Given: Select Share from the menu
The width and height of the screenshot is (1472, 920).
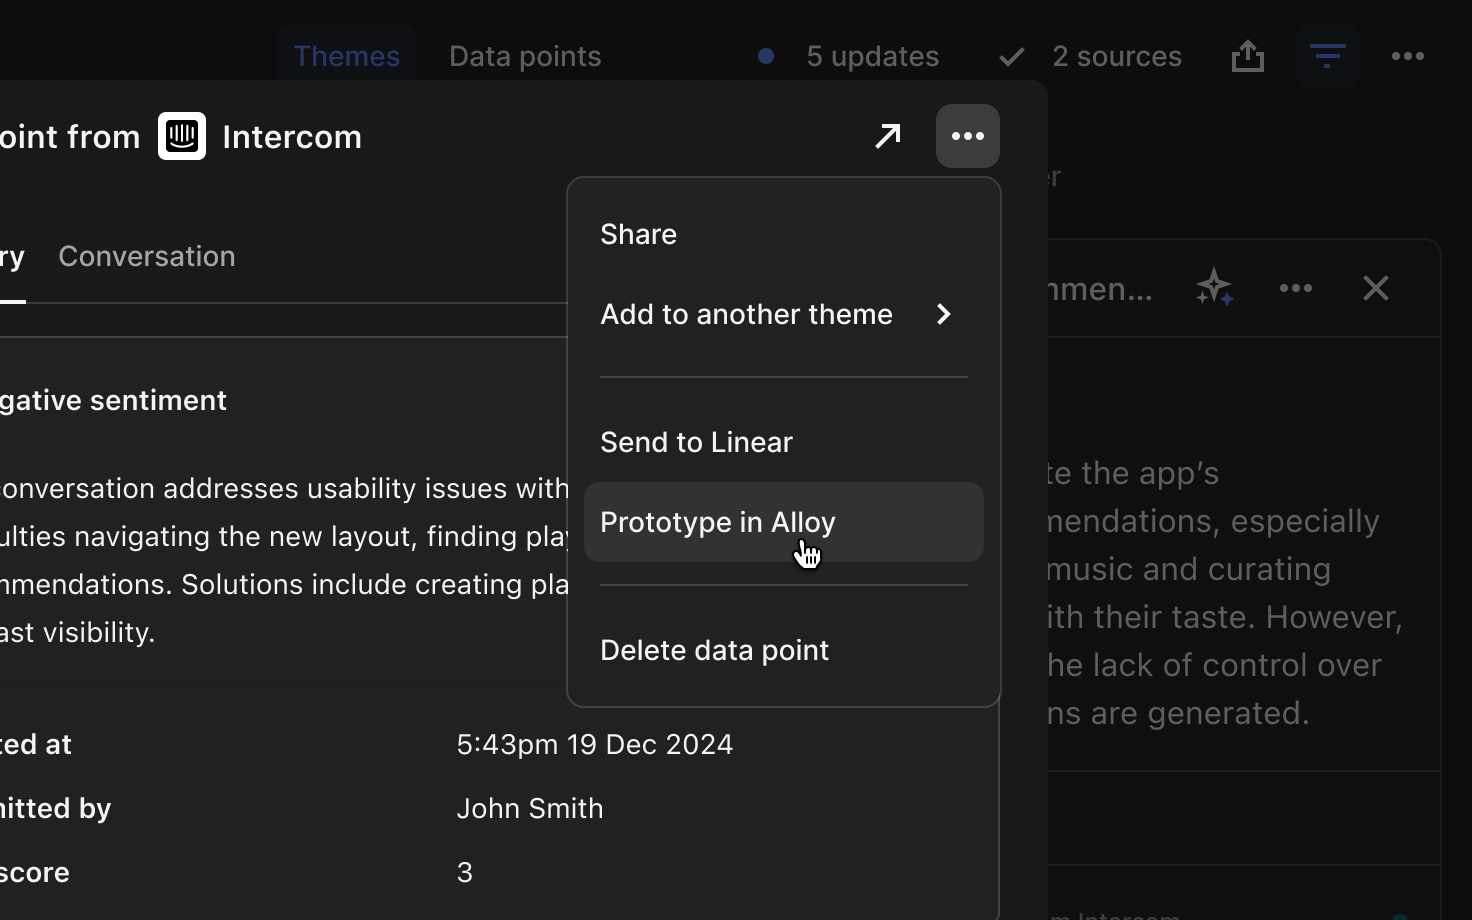Looking at the screenshot, I should click(784, 234).
